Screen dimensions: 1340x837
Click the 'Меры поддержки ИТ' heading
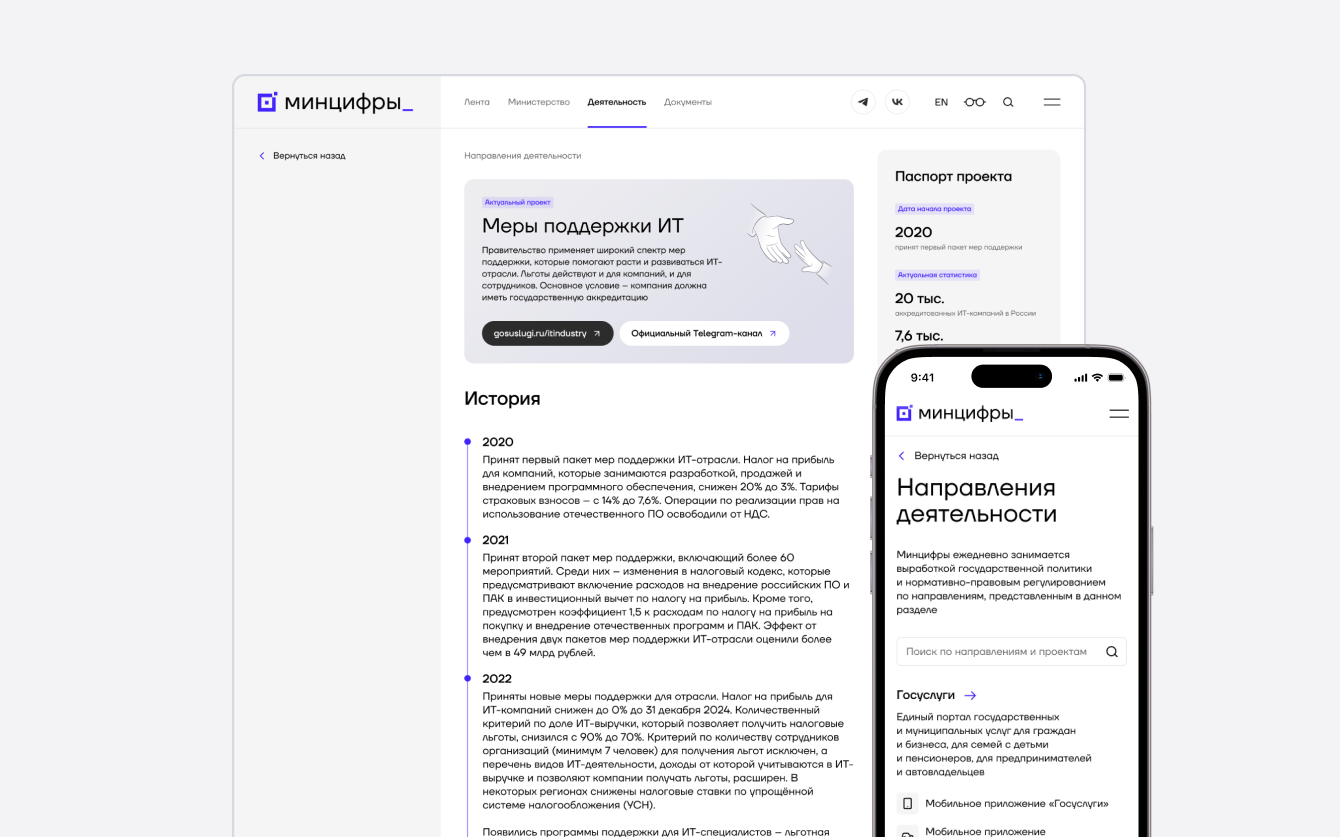click(x=583, y=226)
